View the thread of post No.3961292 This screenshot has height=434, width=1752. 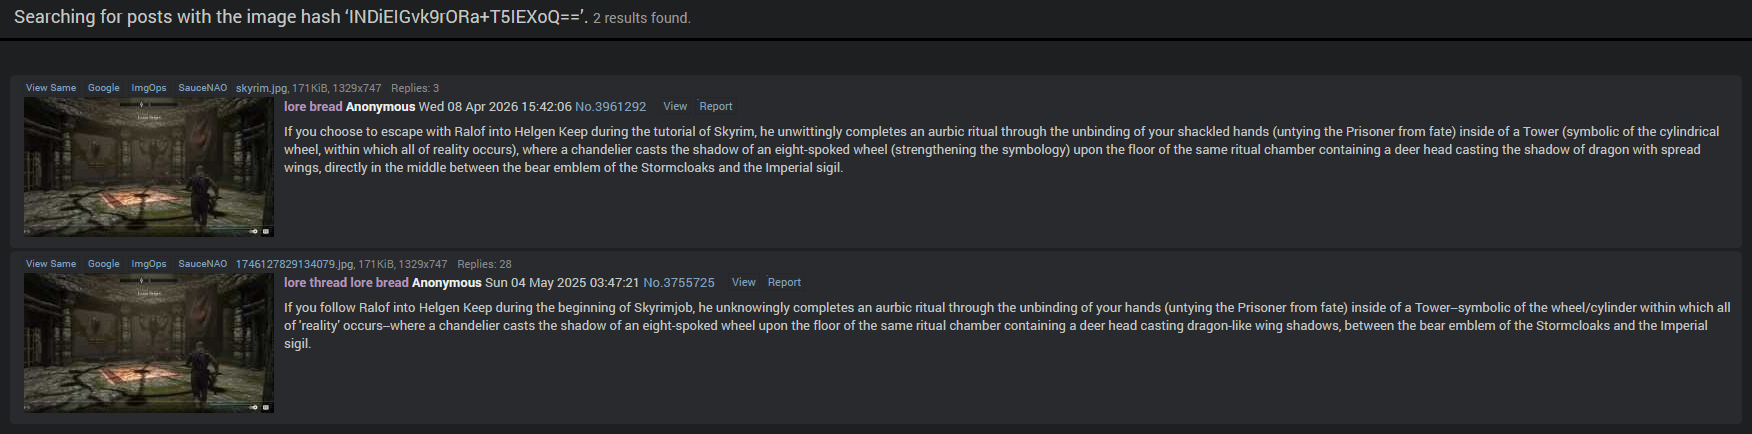pos(675,107)
